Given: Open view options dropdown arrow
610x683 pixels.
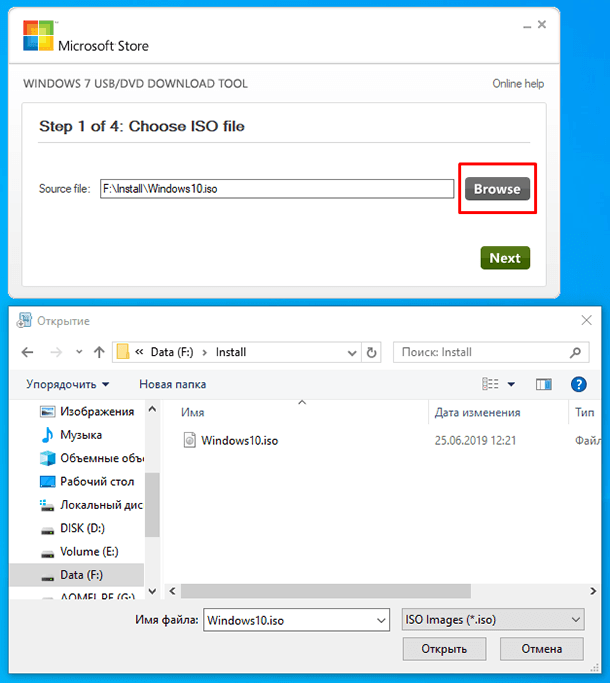Looking at the screenshot, I should click(511, 384).
